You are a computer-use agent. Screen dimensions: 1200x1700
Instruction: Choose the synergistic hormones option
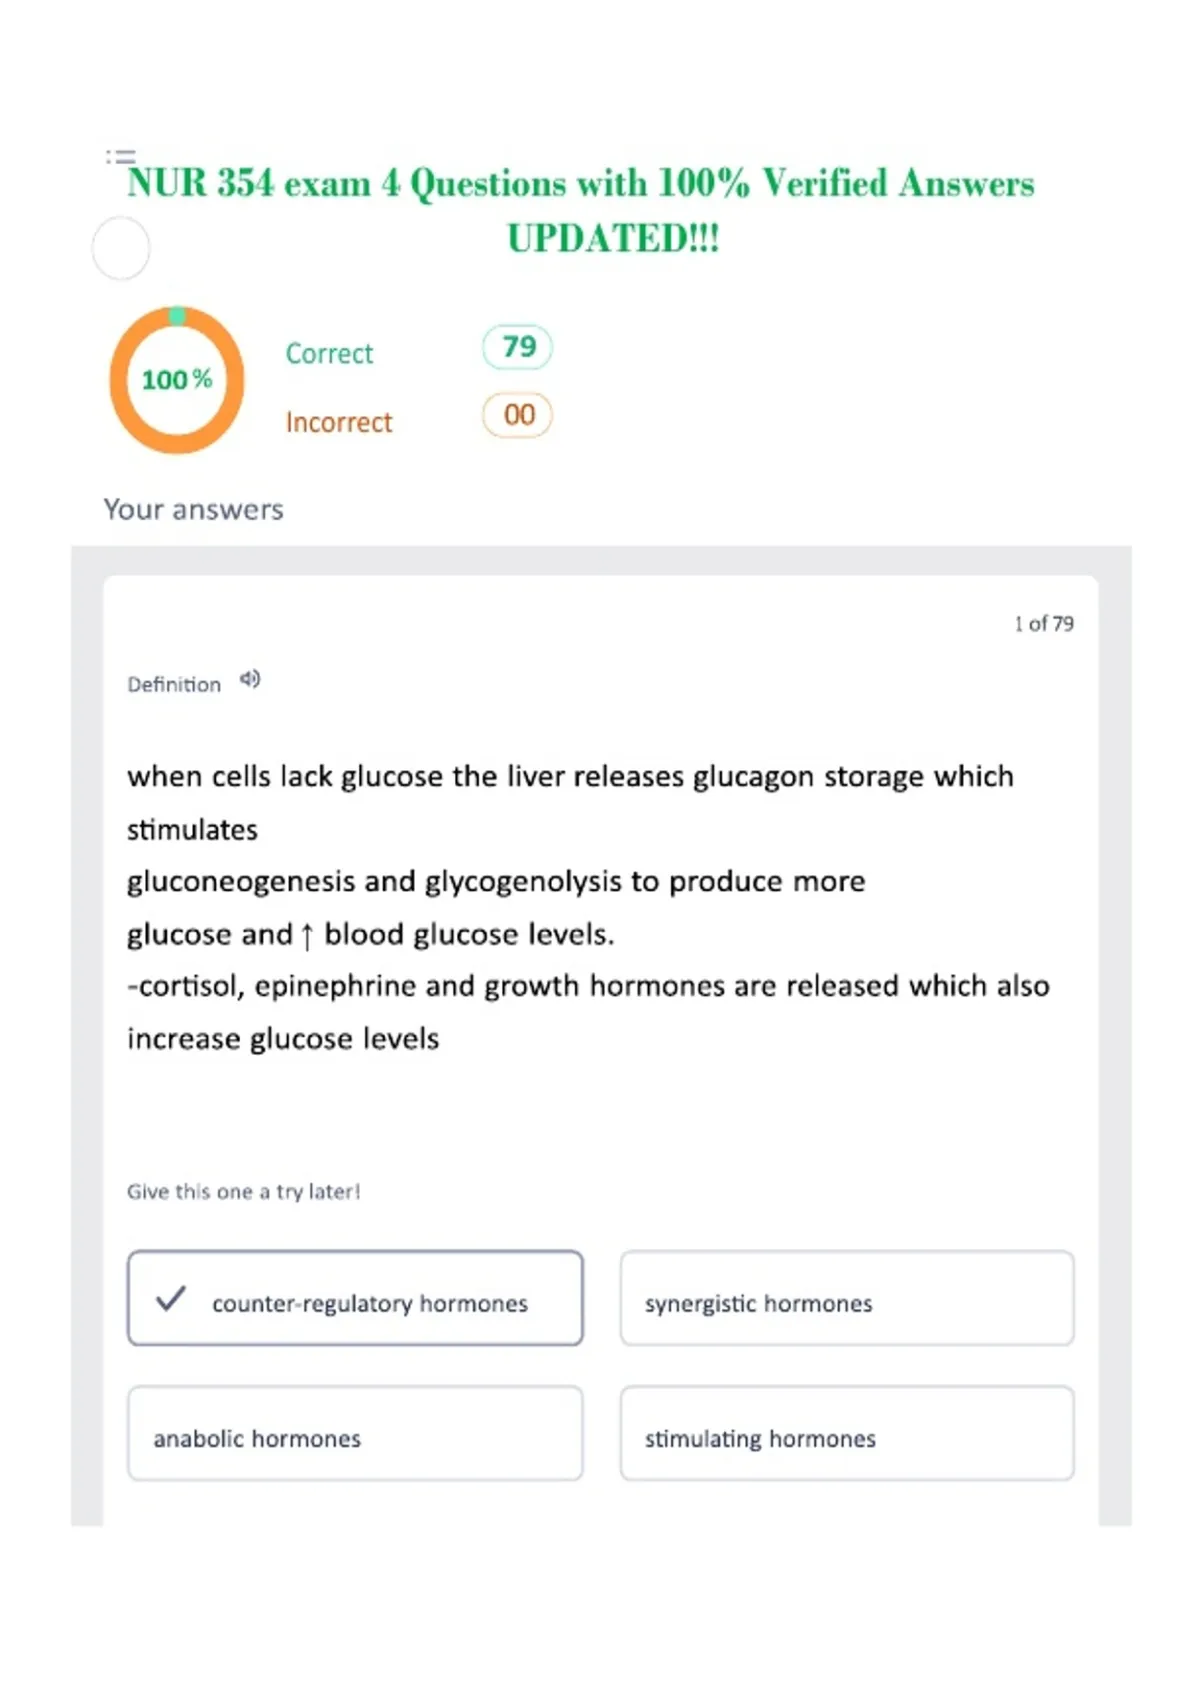847,1298
